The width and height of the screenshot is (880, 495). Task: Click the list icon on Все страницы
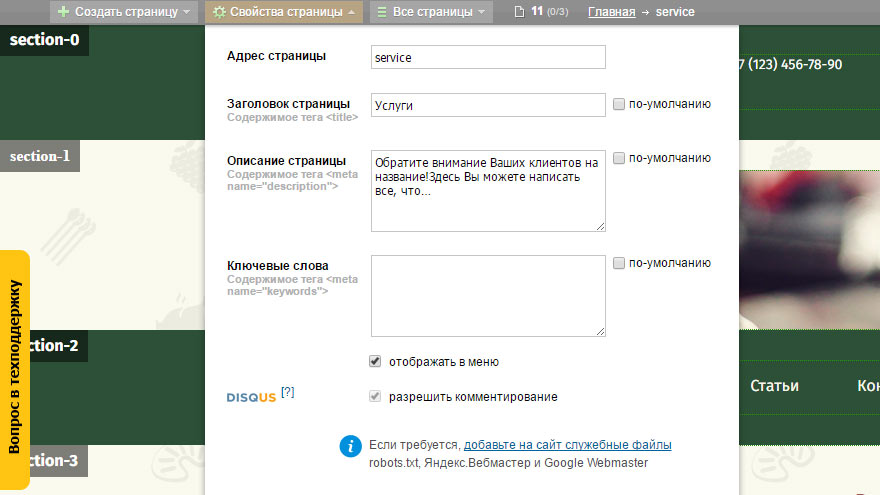click(x=382, y=12)
